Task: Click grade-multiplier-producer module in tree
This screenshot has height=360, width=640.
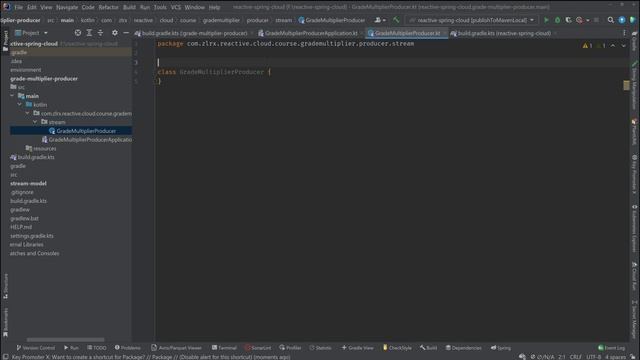Action: [x=44, y=78]
